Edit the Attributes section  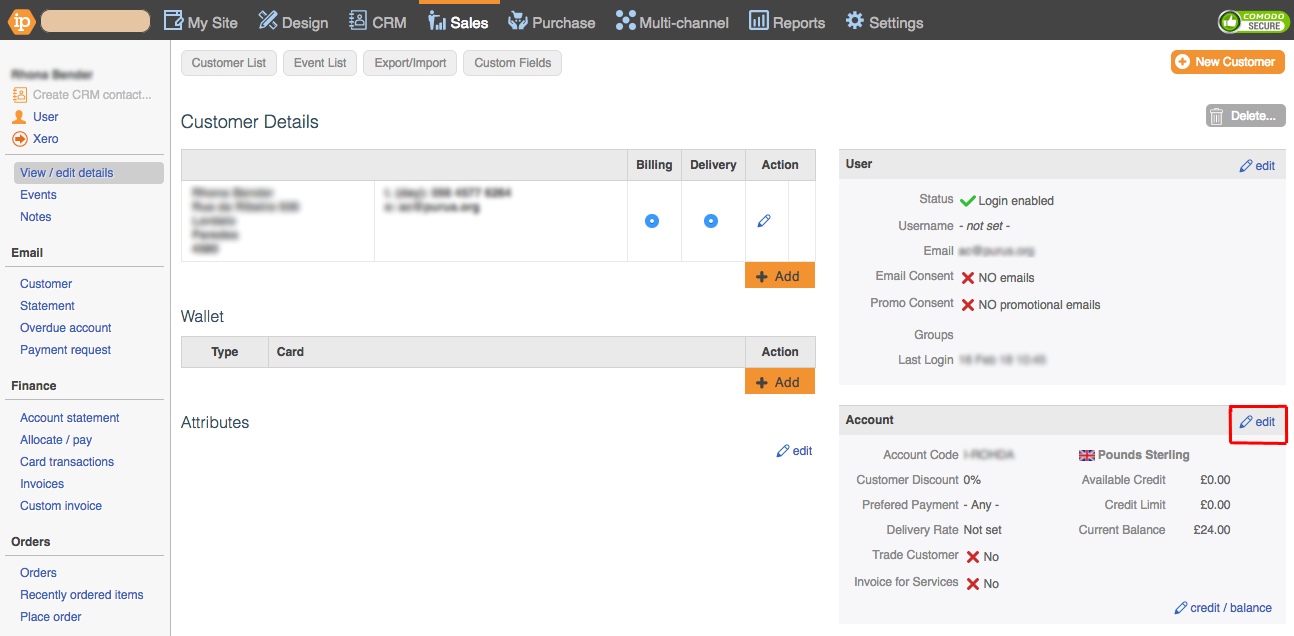[x=794, y=451]
